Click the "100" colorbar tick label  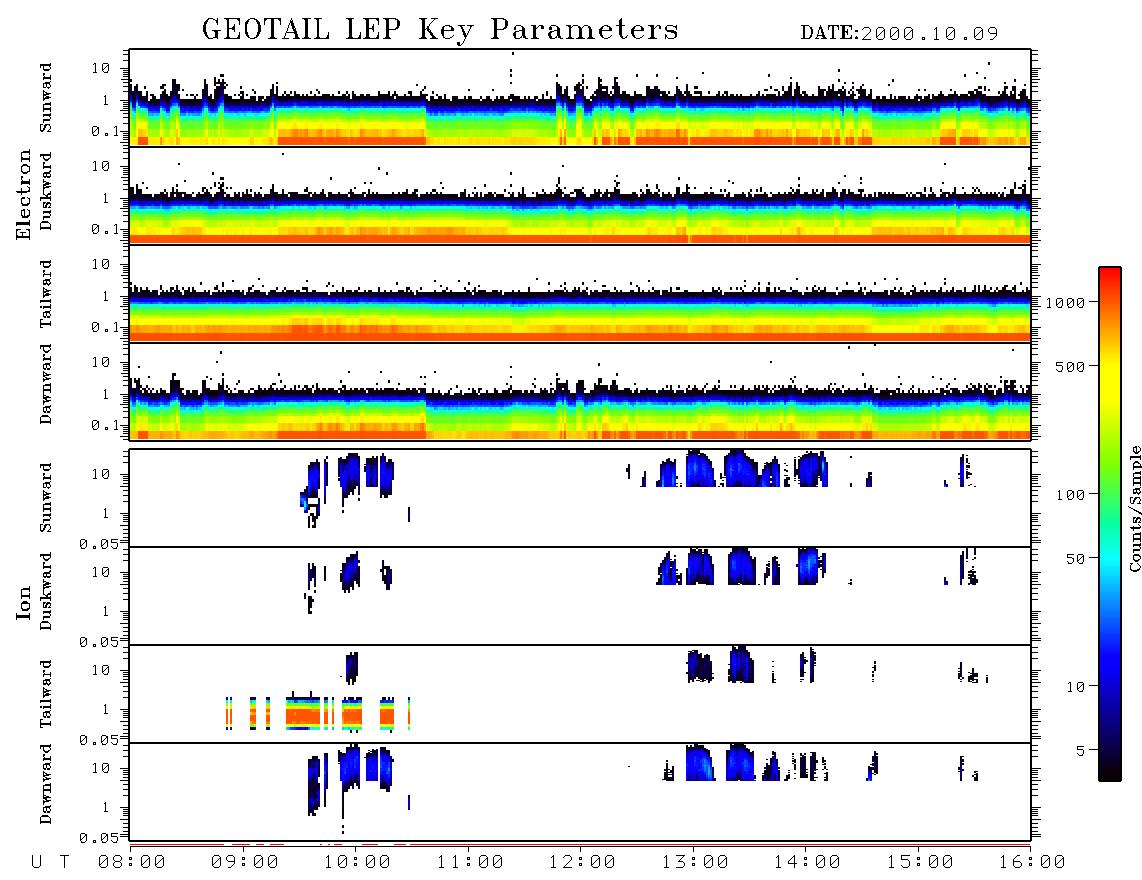coord(1071,495)
